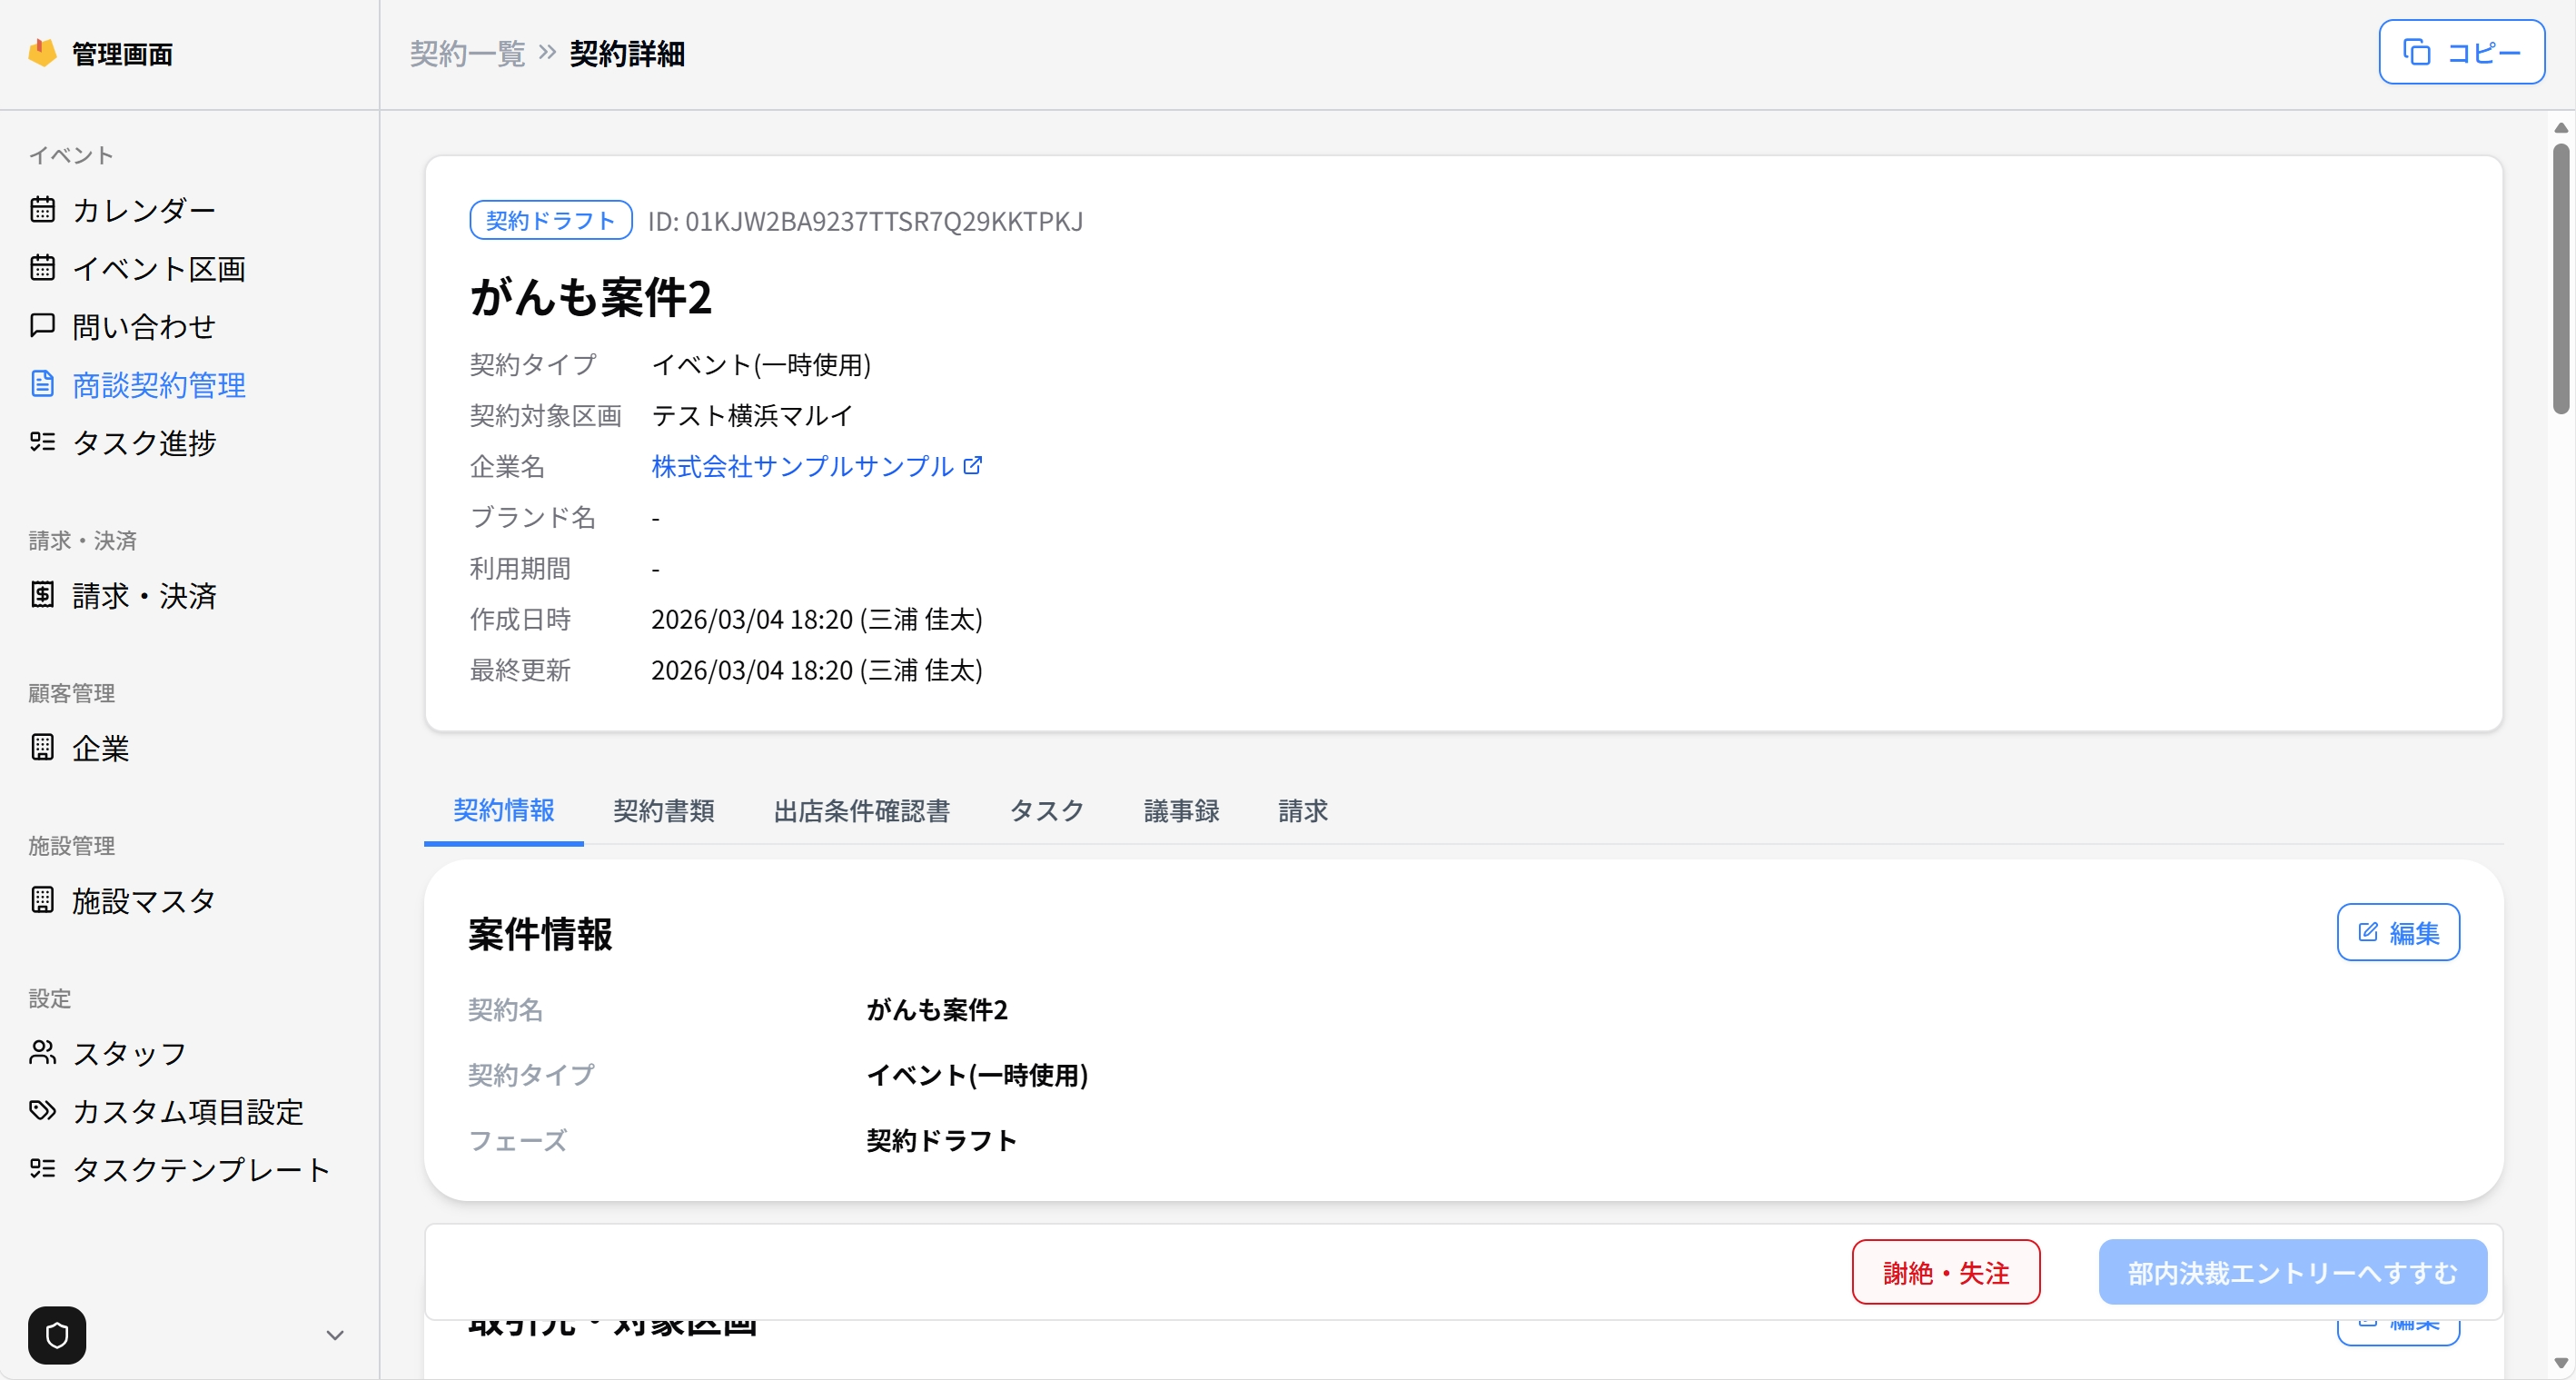The image size is (2576, 1380).
Task: Select the 請求 tab
Action: pos(1303,811)
